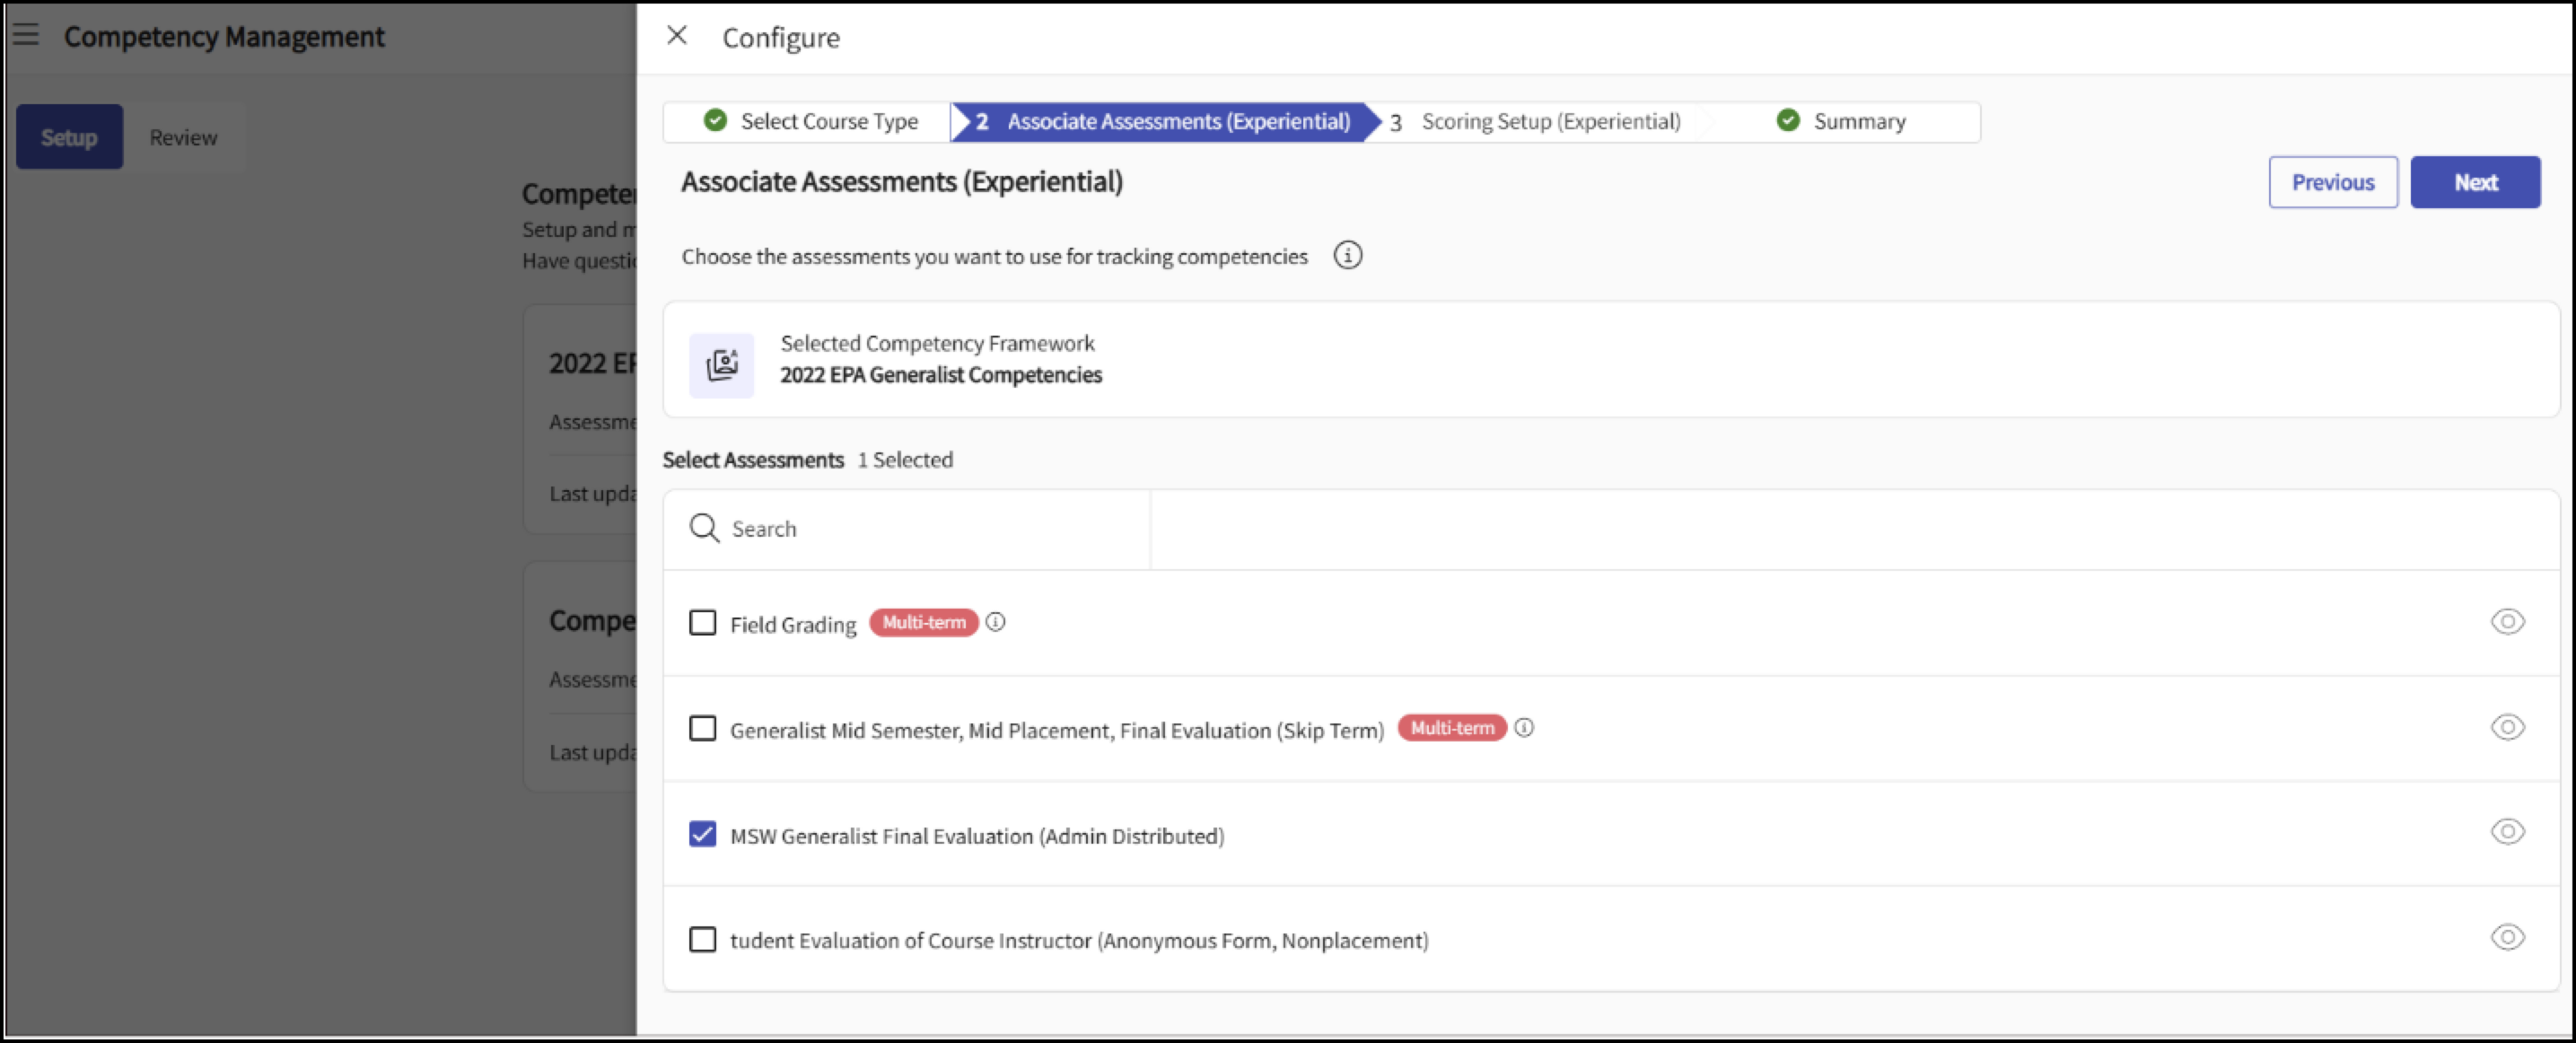Click Multi-term badge on Generalist Mid Semester
Screen dimensions: 2576x1043
1452,728
